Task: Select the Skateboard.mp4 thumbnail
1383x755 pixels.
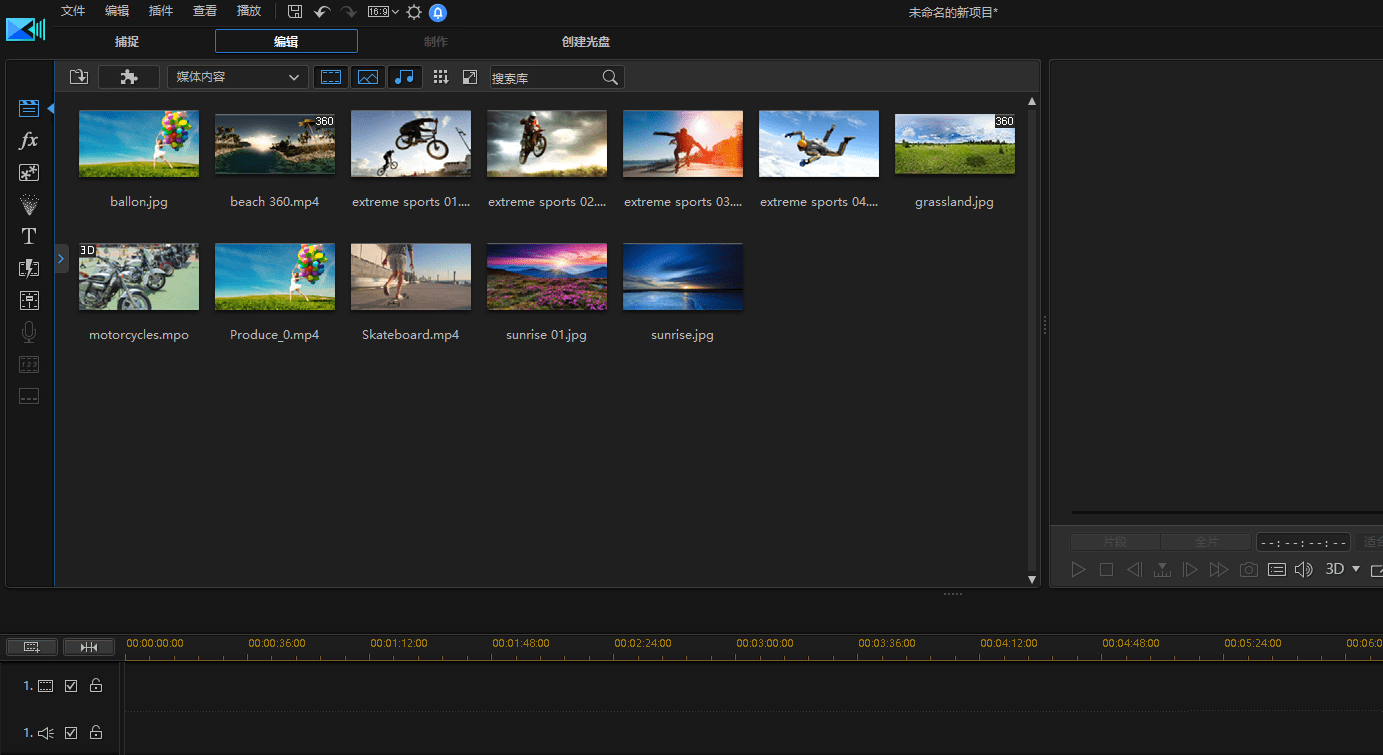Action: (x=411, y=277)
